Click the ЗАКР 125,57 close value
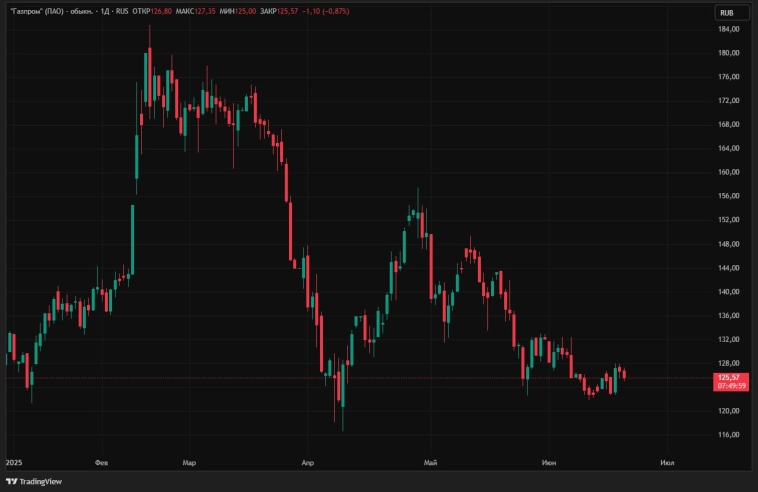The image size is (758, 492). pos(279,11)
